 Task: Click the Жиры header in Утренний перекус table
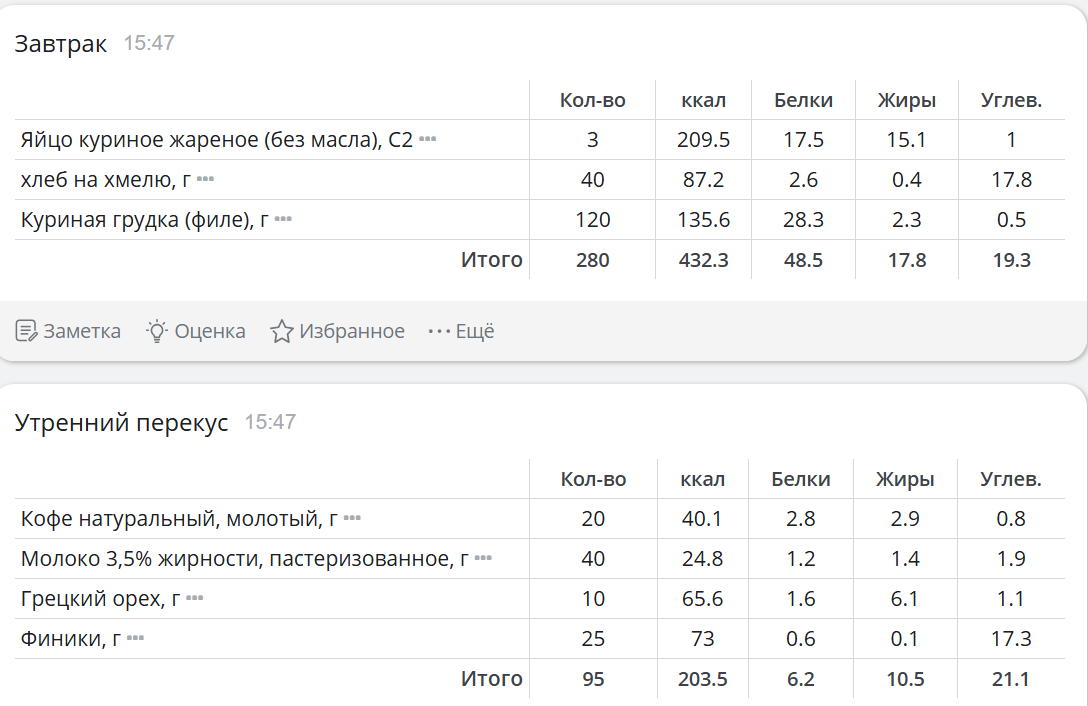point(905,479)
